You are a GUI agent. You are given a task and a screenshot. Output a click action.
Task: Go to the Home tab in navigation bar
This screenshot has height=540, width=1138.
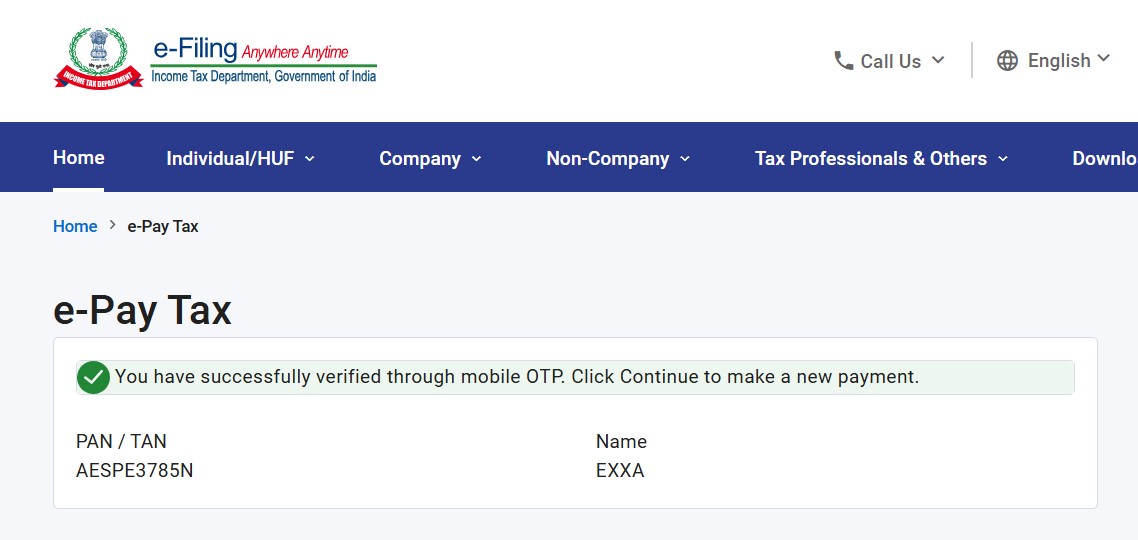coord(78,157)
